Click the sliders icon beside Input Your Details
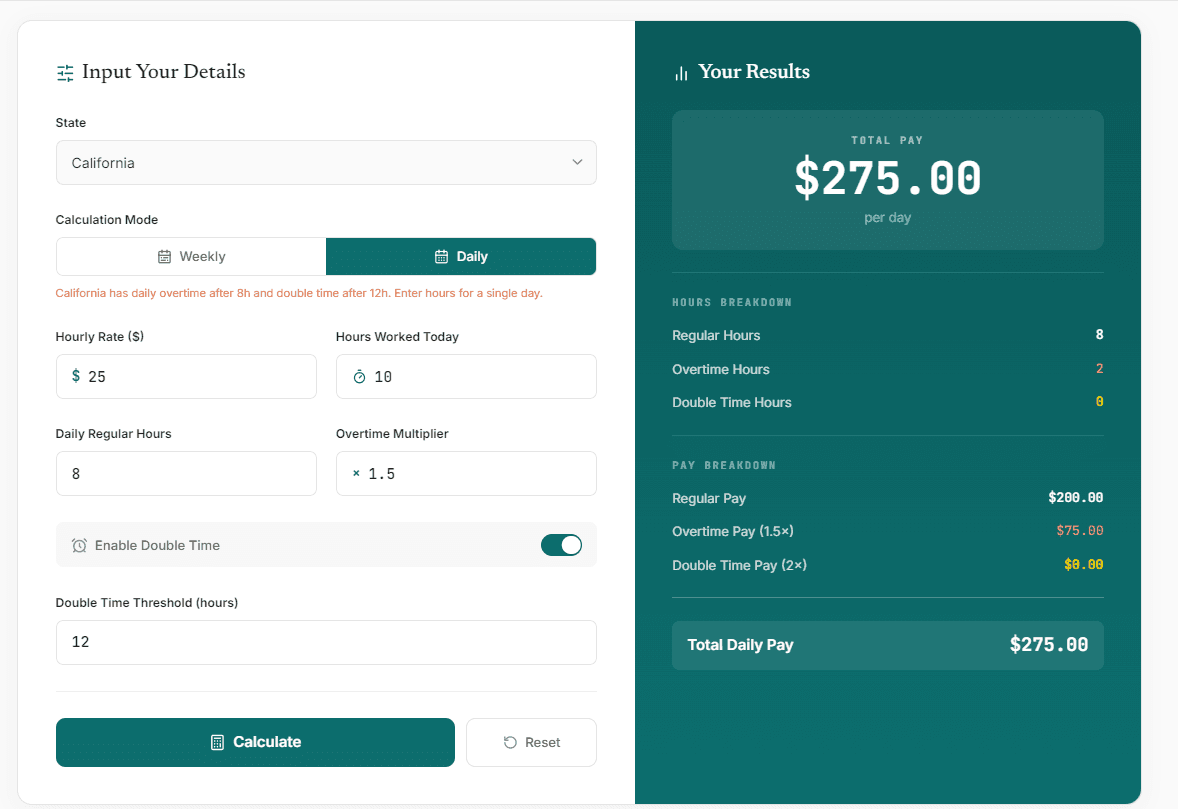 click(65, 72)
